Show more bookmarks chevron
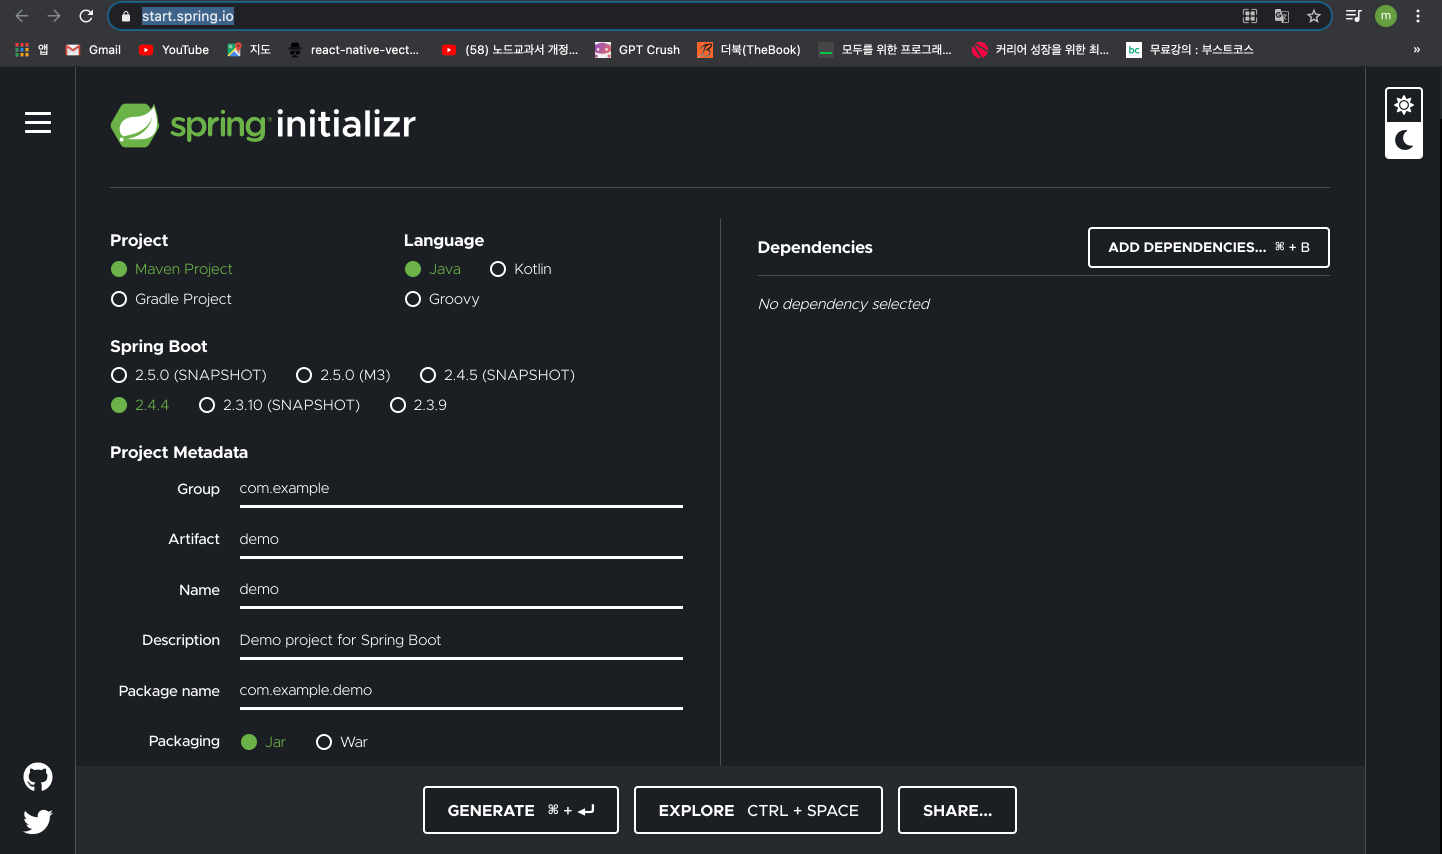The image size is (1442, 854). pyautogui.click(x=1416, y=49)
